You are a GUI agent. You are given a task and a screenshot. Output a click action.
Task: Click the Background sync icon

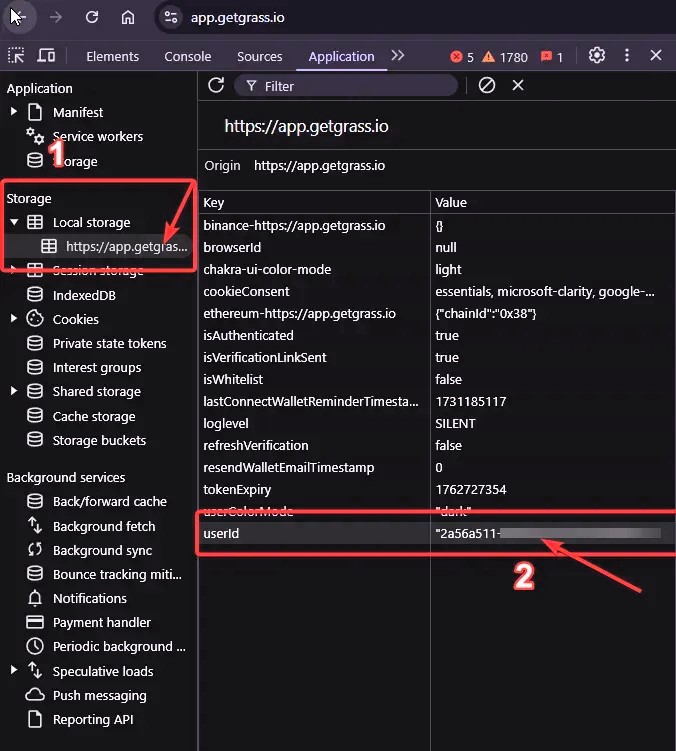35,549
